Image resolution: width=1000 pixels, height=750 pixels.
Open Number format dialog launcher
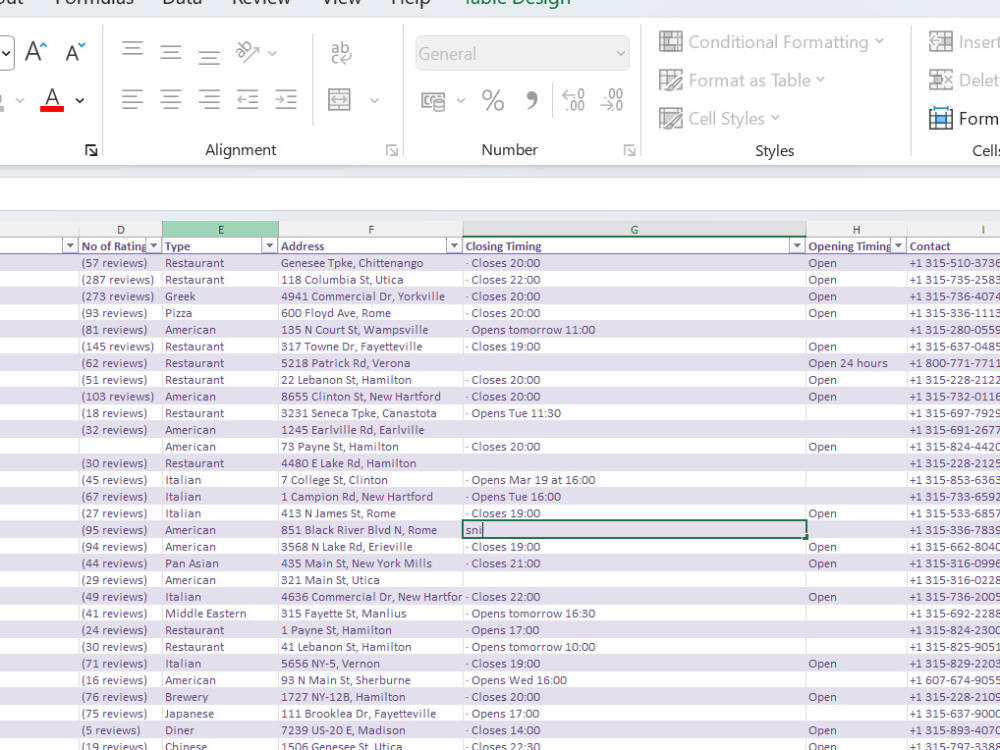coord(629,151)
